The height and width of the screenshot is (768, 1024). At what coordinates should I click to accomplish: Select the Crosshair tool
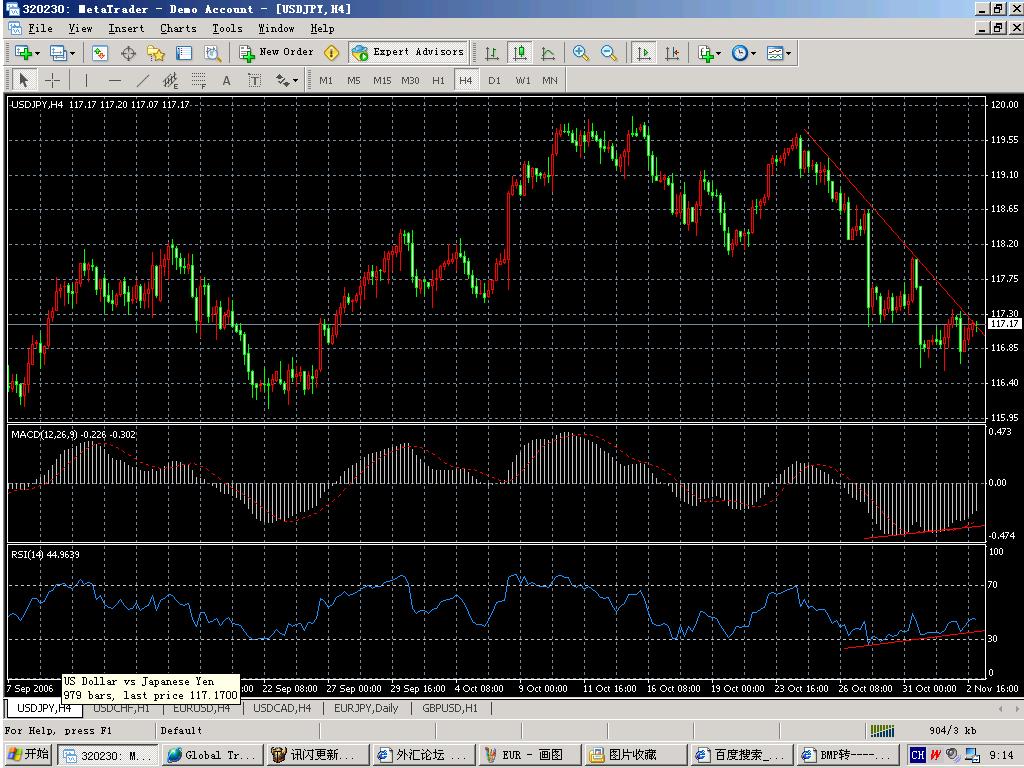click(52, 80)
